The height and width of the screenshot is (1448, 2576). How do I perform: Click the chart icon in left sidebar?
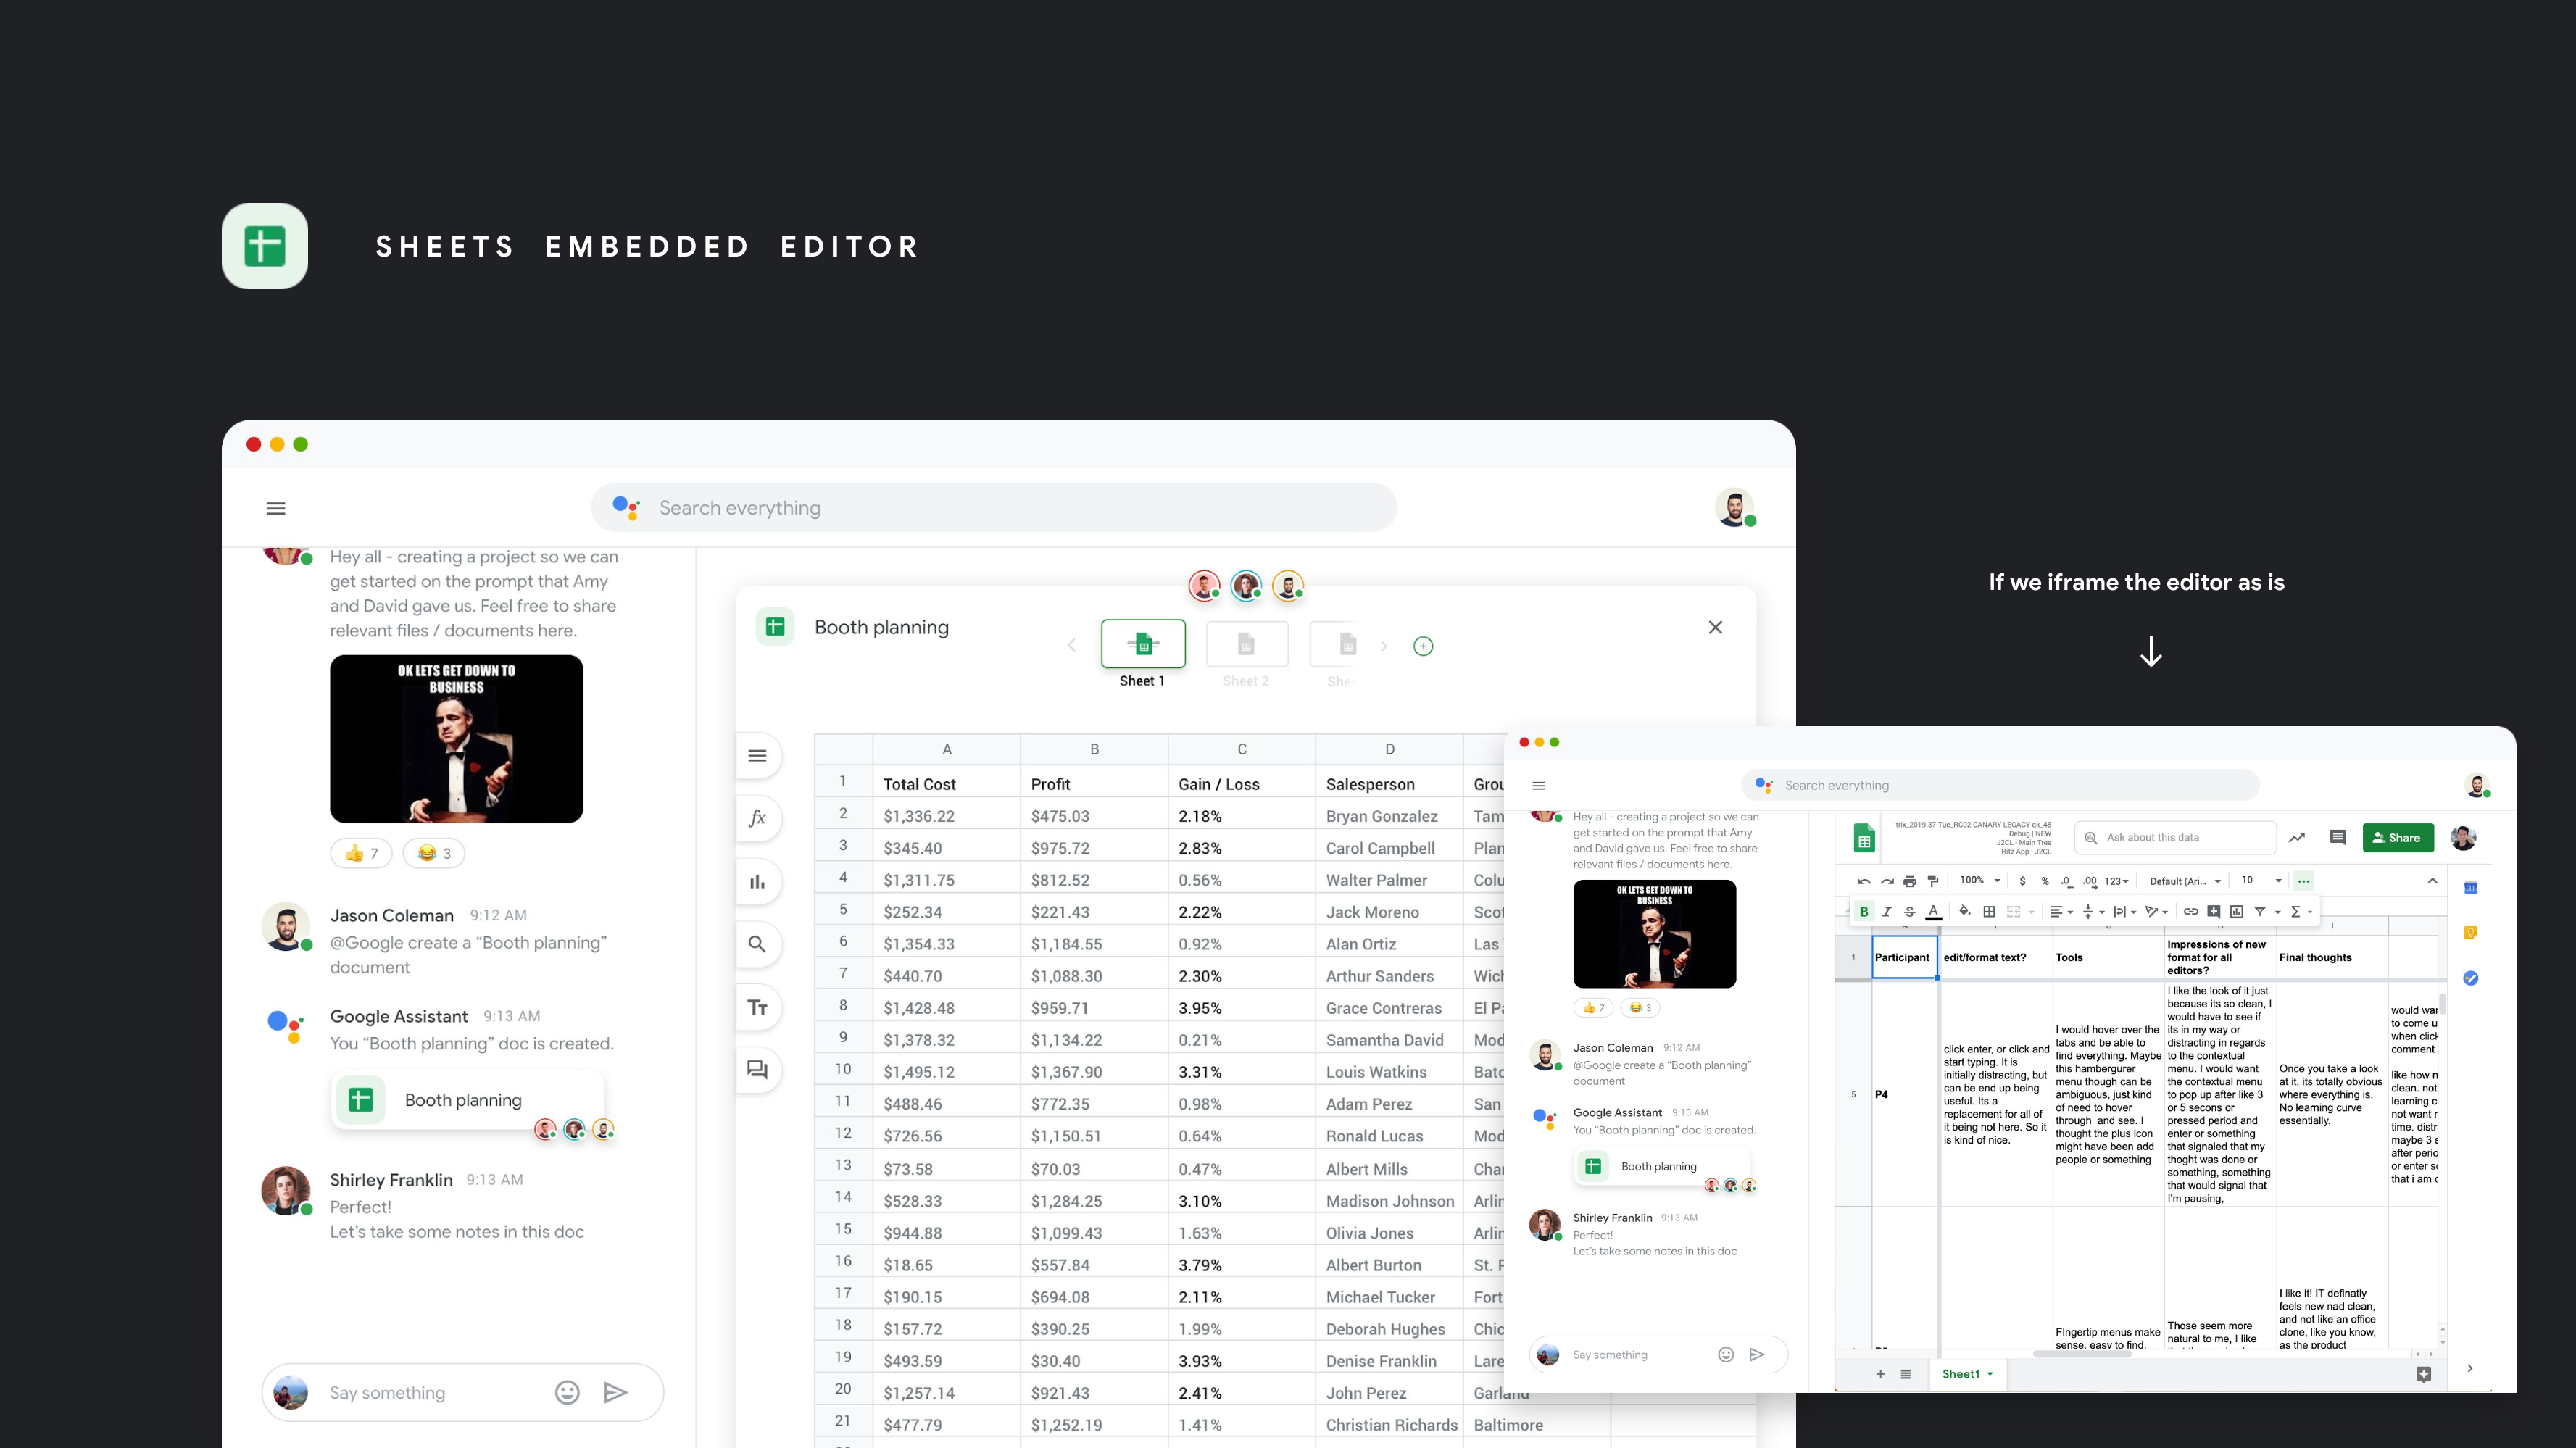click(x=757, y=881)
